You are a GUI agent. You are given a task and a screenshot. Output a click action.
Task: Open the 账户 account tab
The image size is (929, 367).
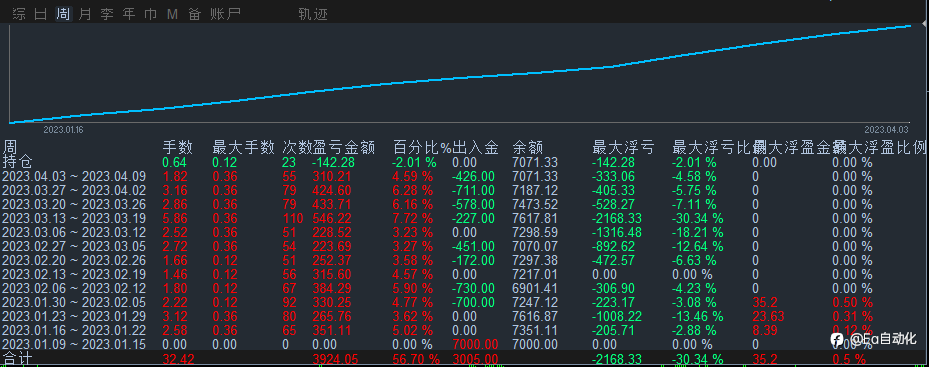pyautogui.click(x=226, y=14)
